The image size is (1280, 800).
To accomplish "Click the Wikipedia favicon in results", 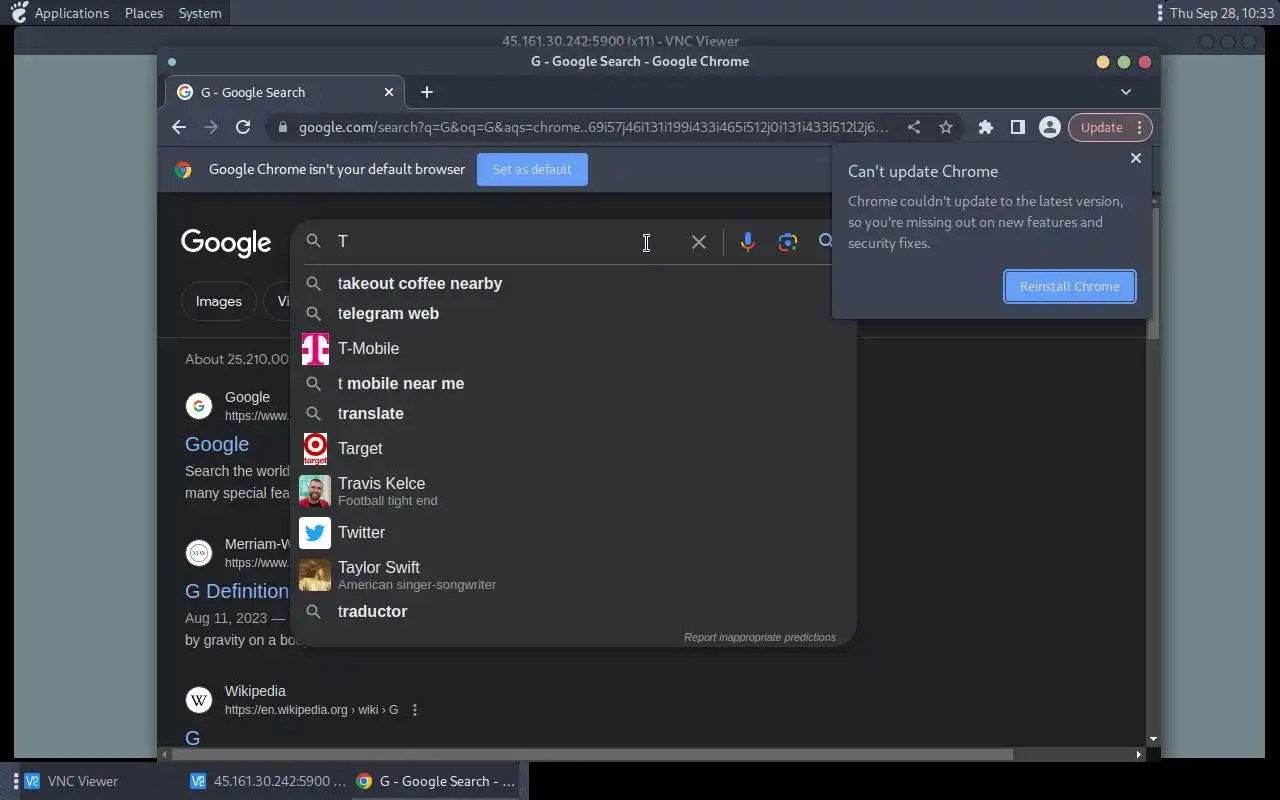I will [x=199, y=700].
